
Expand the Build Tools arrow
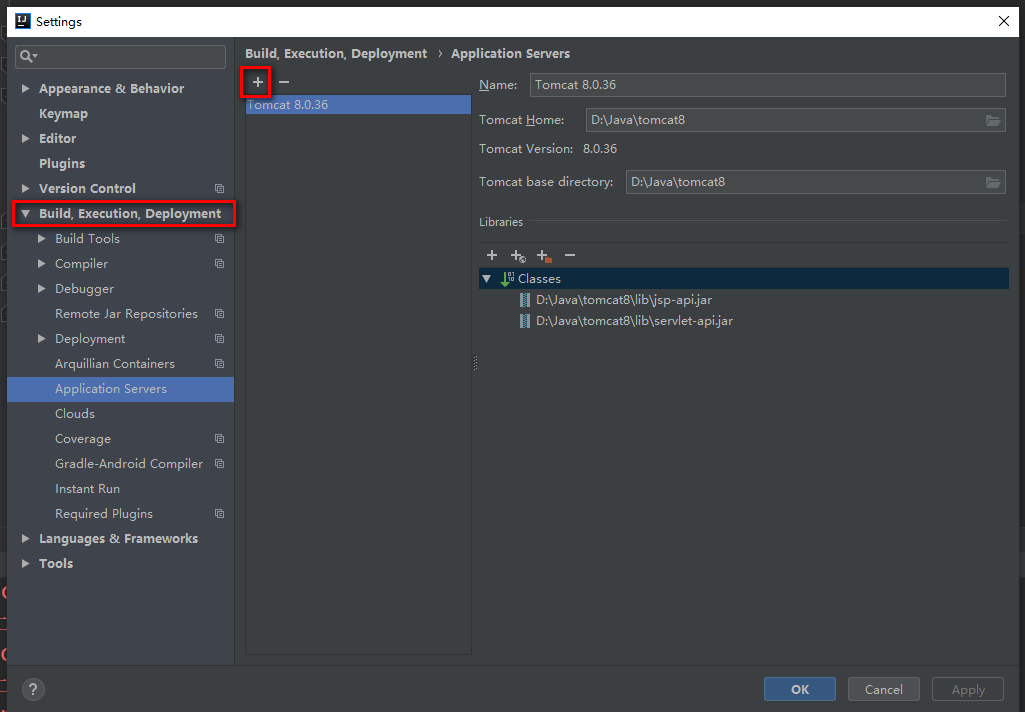pyautogui.click(x=42, y=239)
